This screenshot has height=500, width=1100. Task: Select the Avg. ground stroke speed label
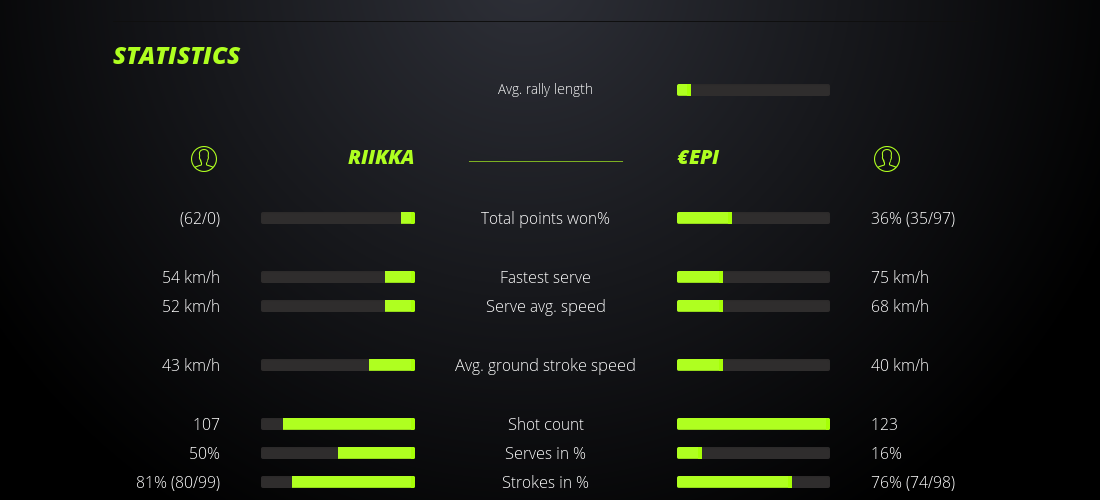pyautogui.click(x=545, y=365)
